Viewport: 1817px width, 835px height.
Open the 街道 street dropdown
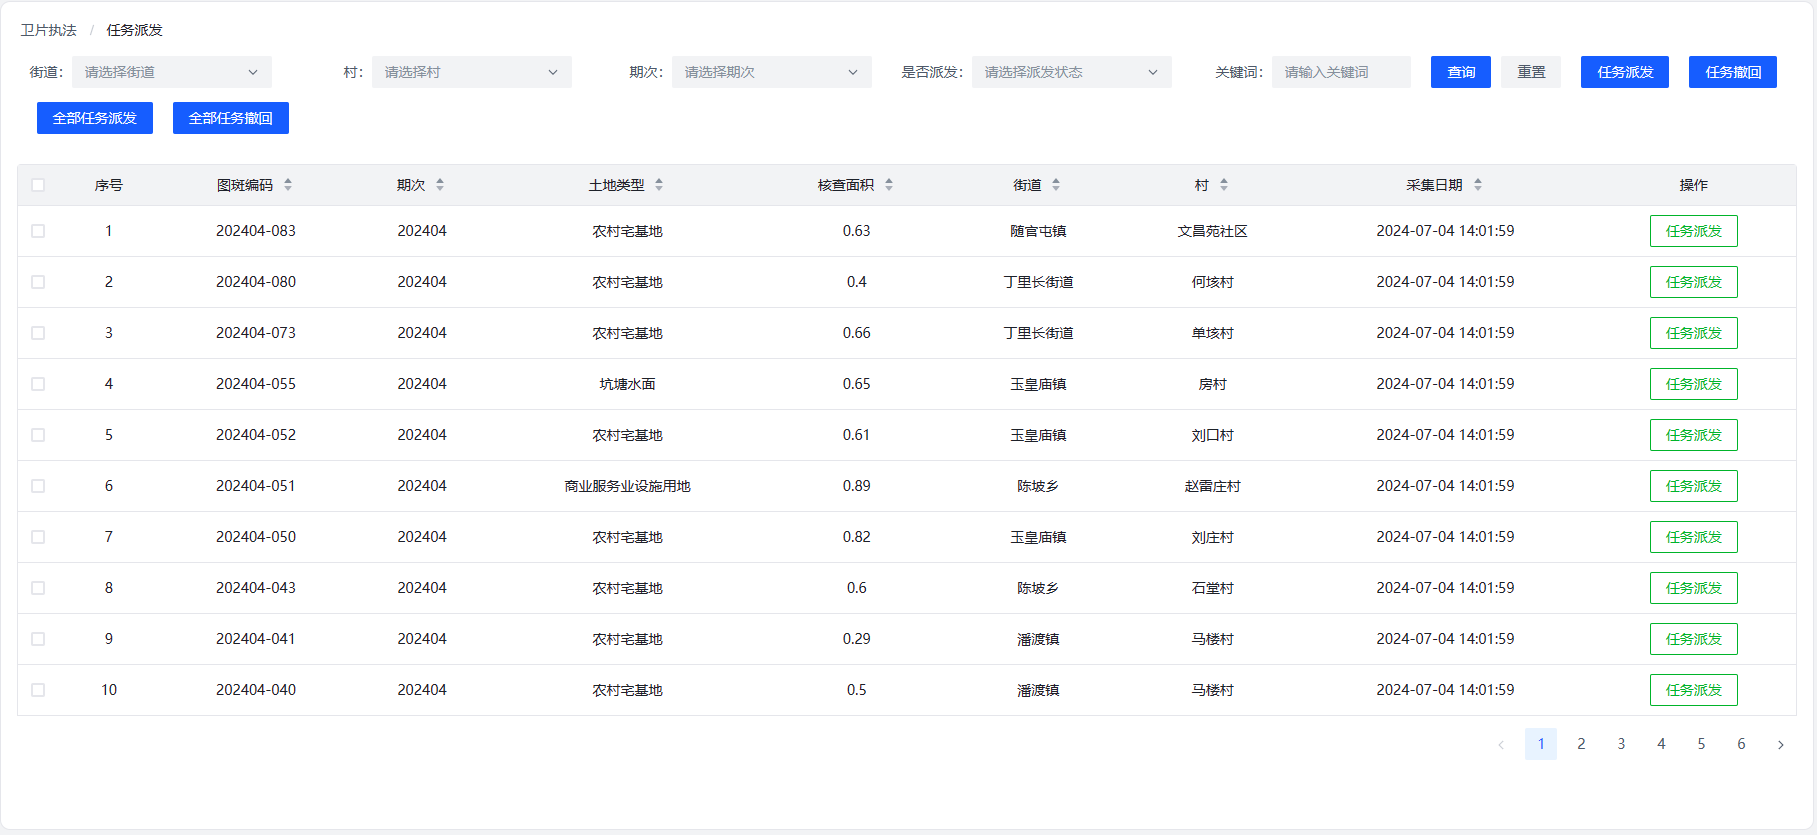pos(171,72)
